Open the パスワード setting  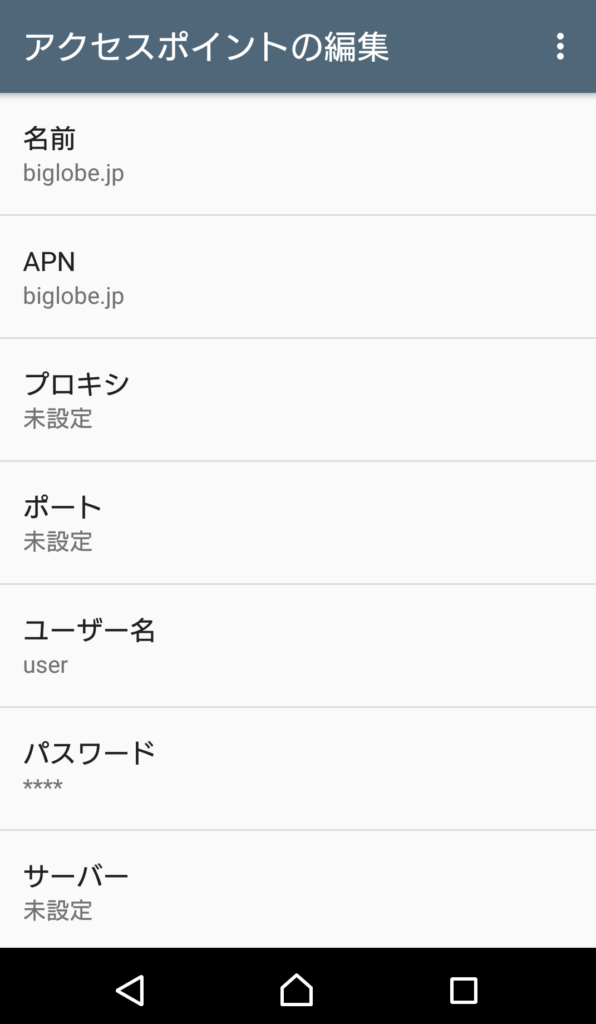pos(298,769)
